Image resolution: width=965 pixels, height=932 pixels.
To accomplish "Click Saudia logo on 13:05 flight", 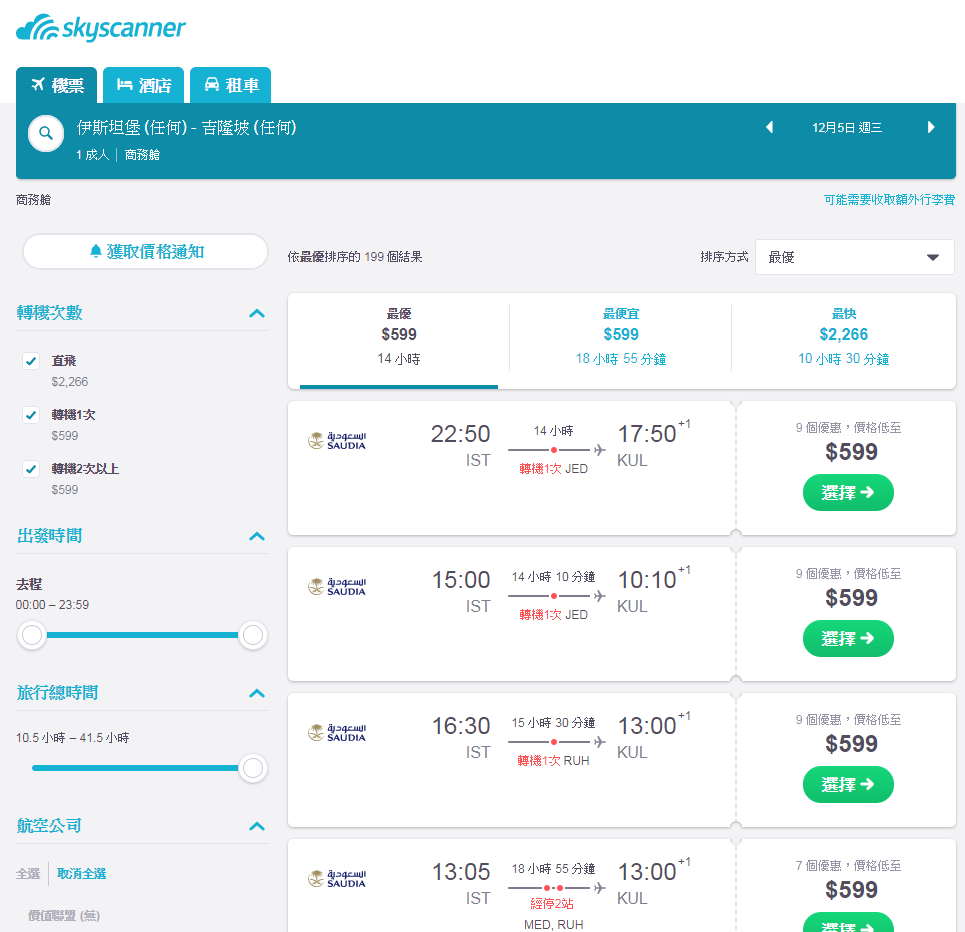I will pyautogui.click(x=337, y=878).
